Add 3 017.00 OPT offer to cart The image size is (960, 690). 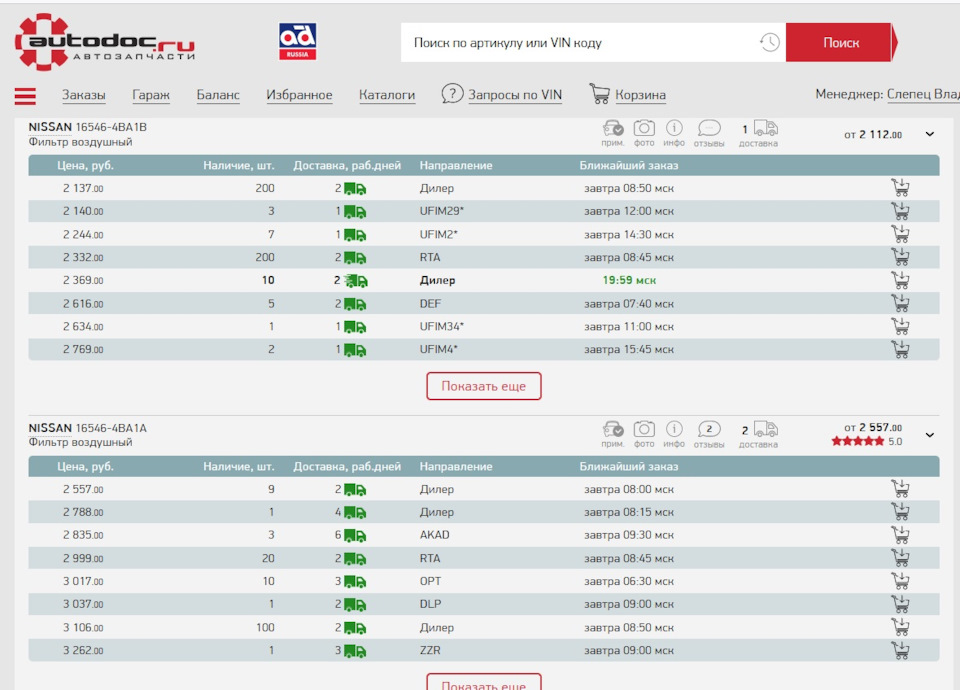tap(900, 580)
